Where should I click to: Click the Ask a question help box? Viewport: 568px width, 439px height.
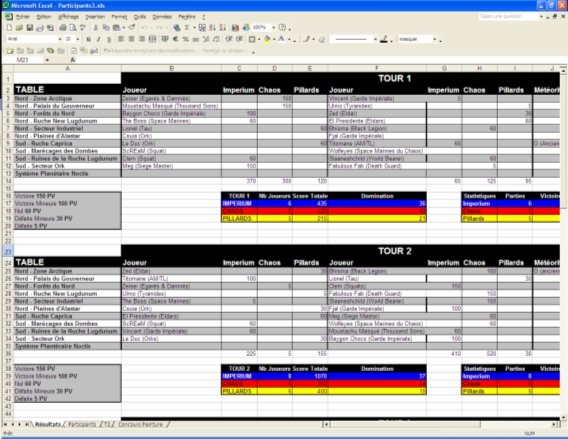pyautogui.click(x=508, y=17)
